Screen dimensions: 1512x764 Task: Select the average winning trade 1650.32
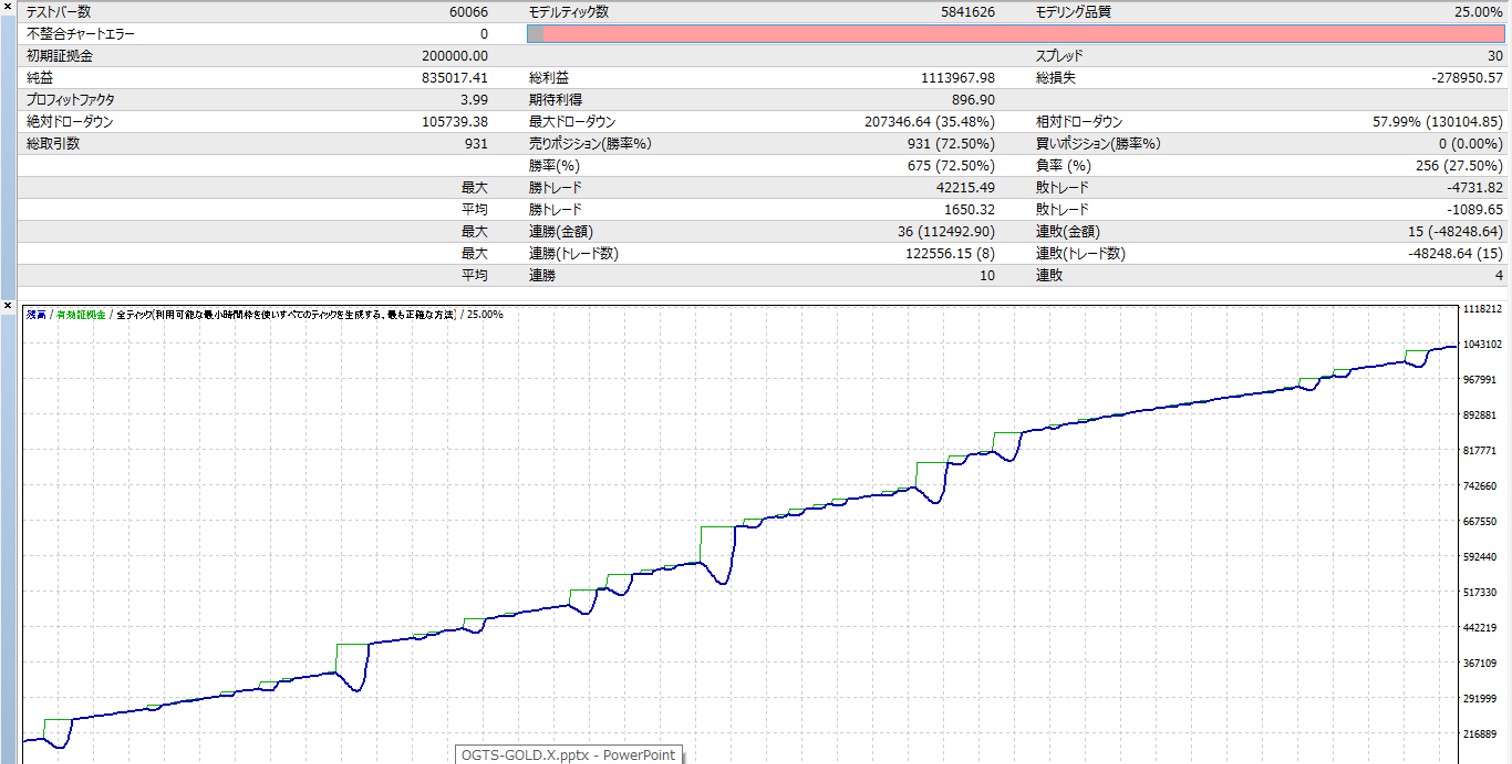969,210
